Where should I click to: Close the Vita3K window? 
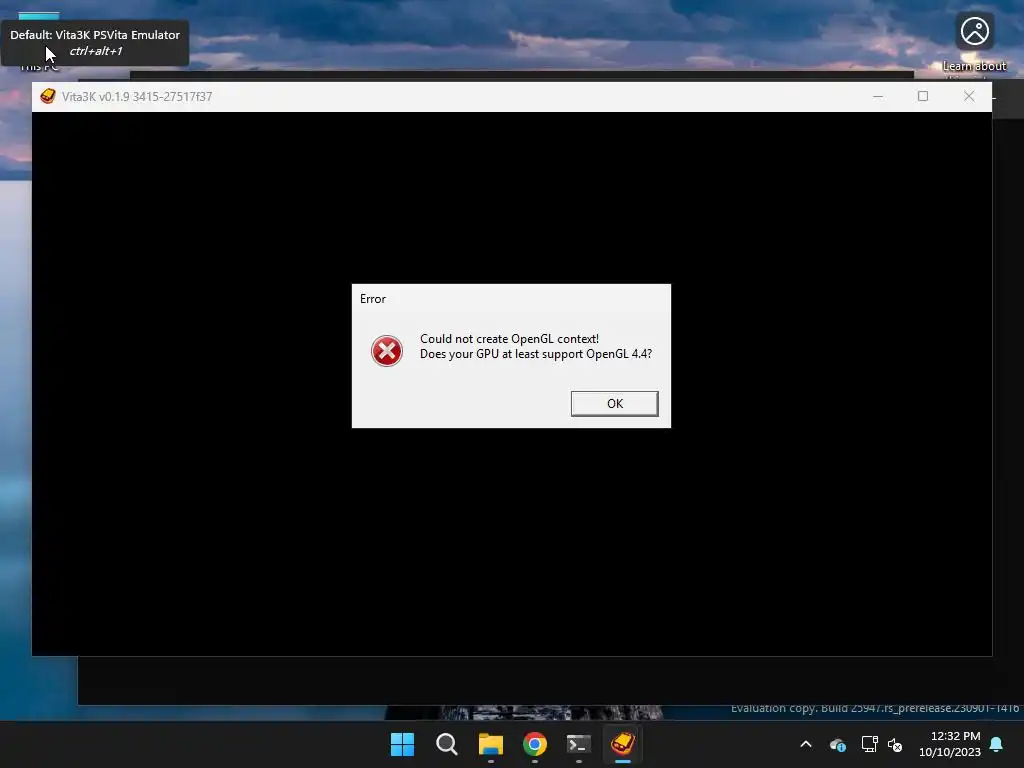[x=969, y=96]
